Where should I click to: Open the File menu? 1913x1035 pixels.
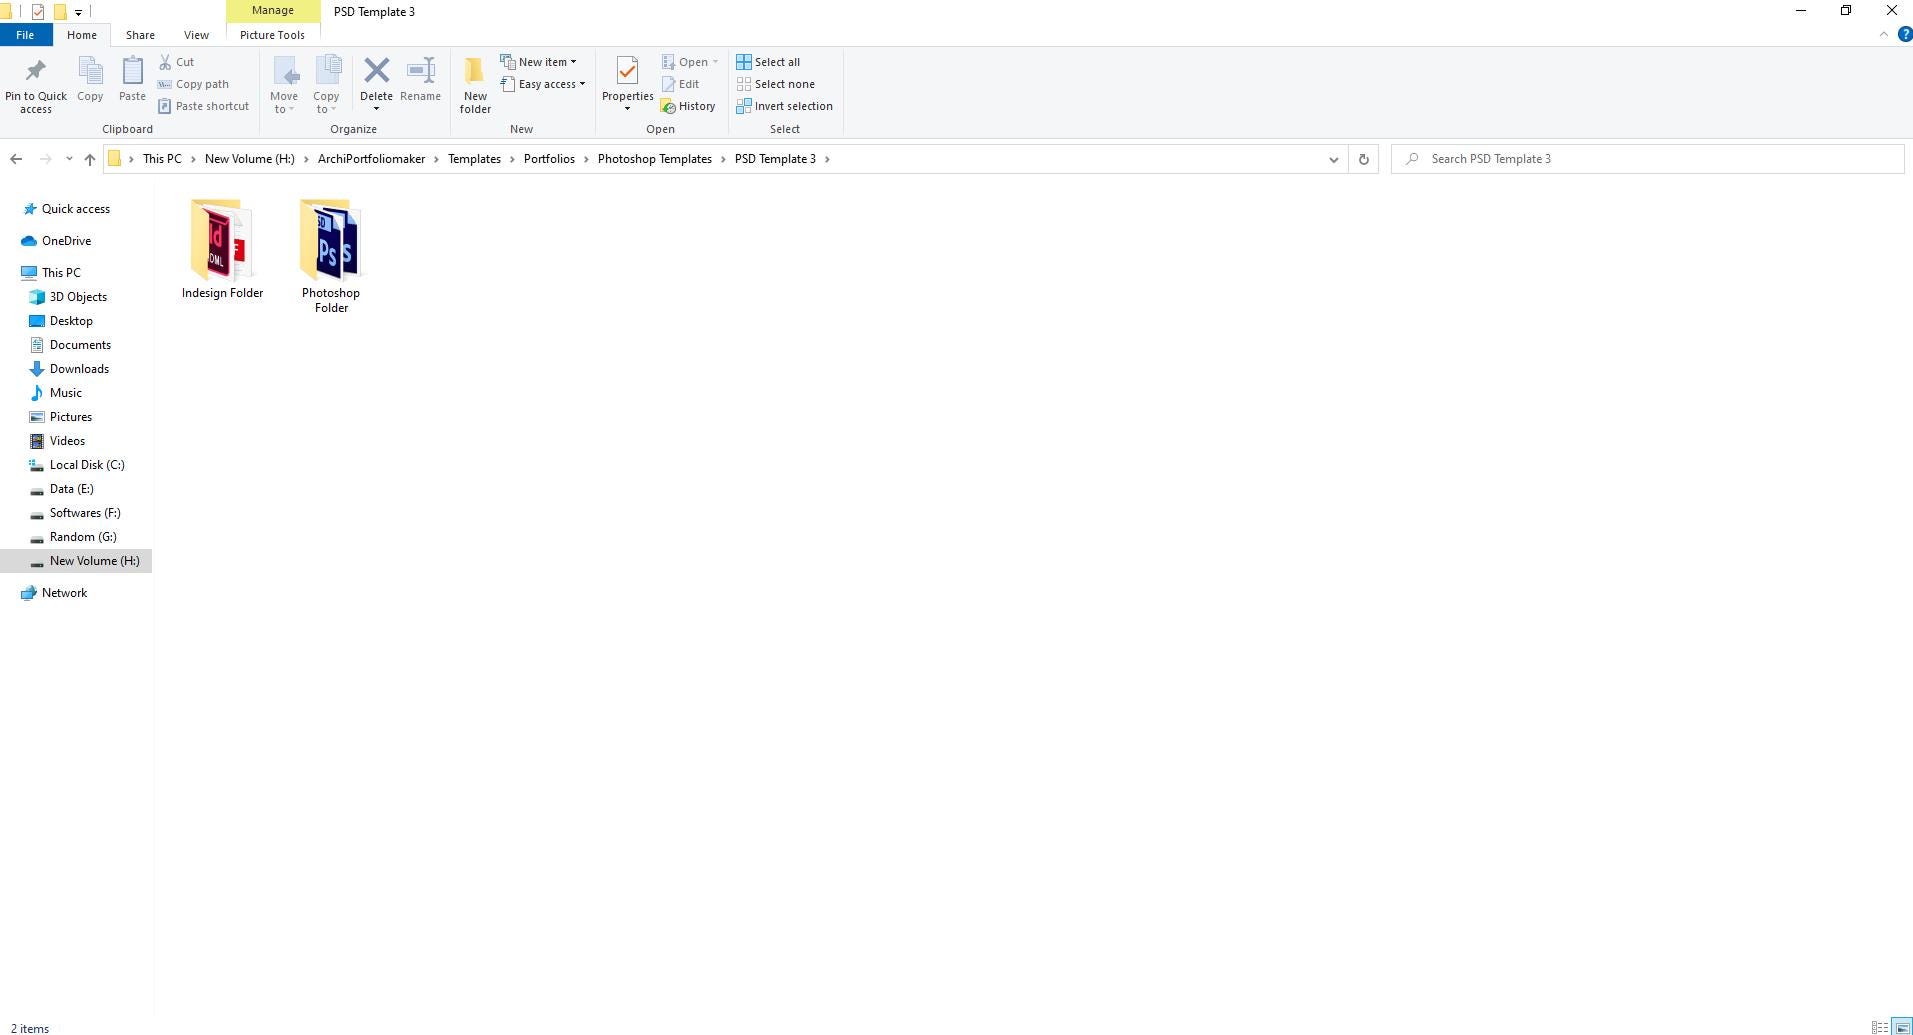25,35
